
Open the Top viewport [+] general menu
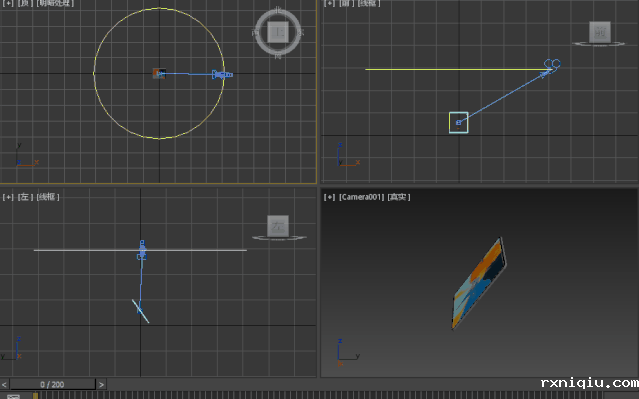tap(7, 3)
